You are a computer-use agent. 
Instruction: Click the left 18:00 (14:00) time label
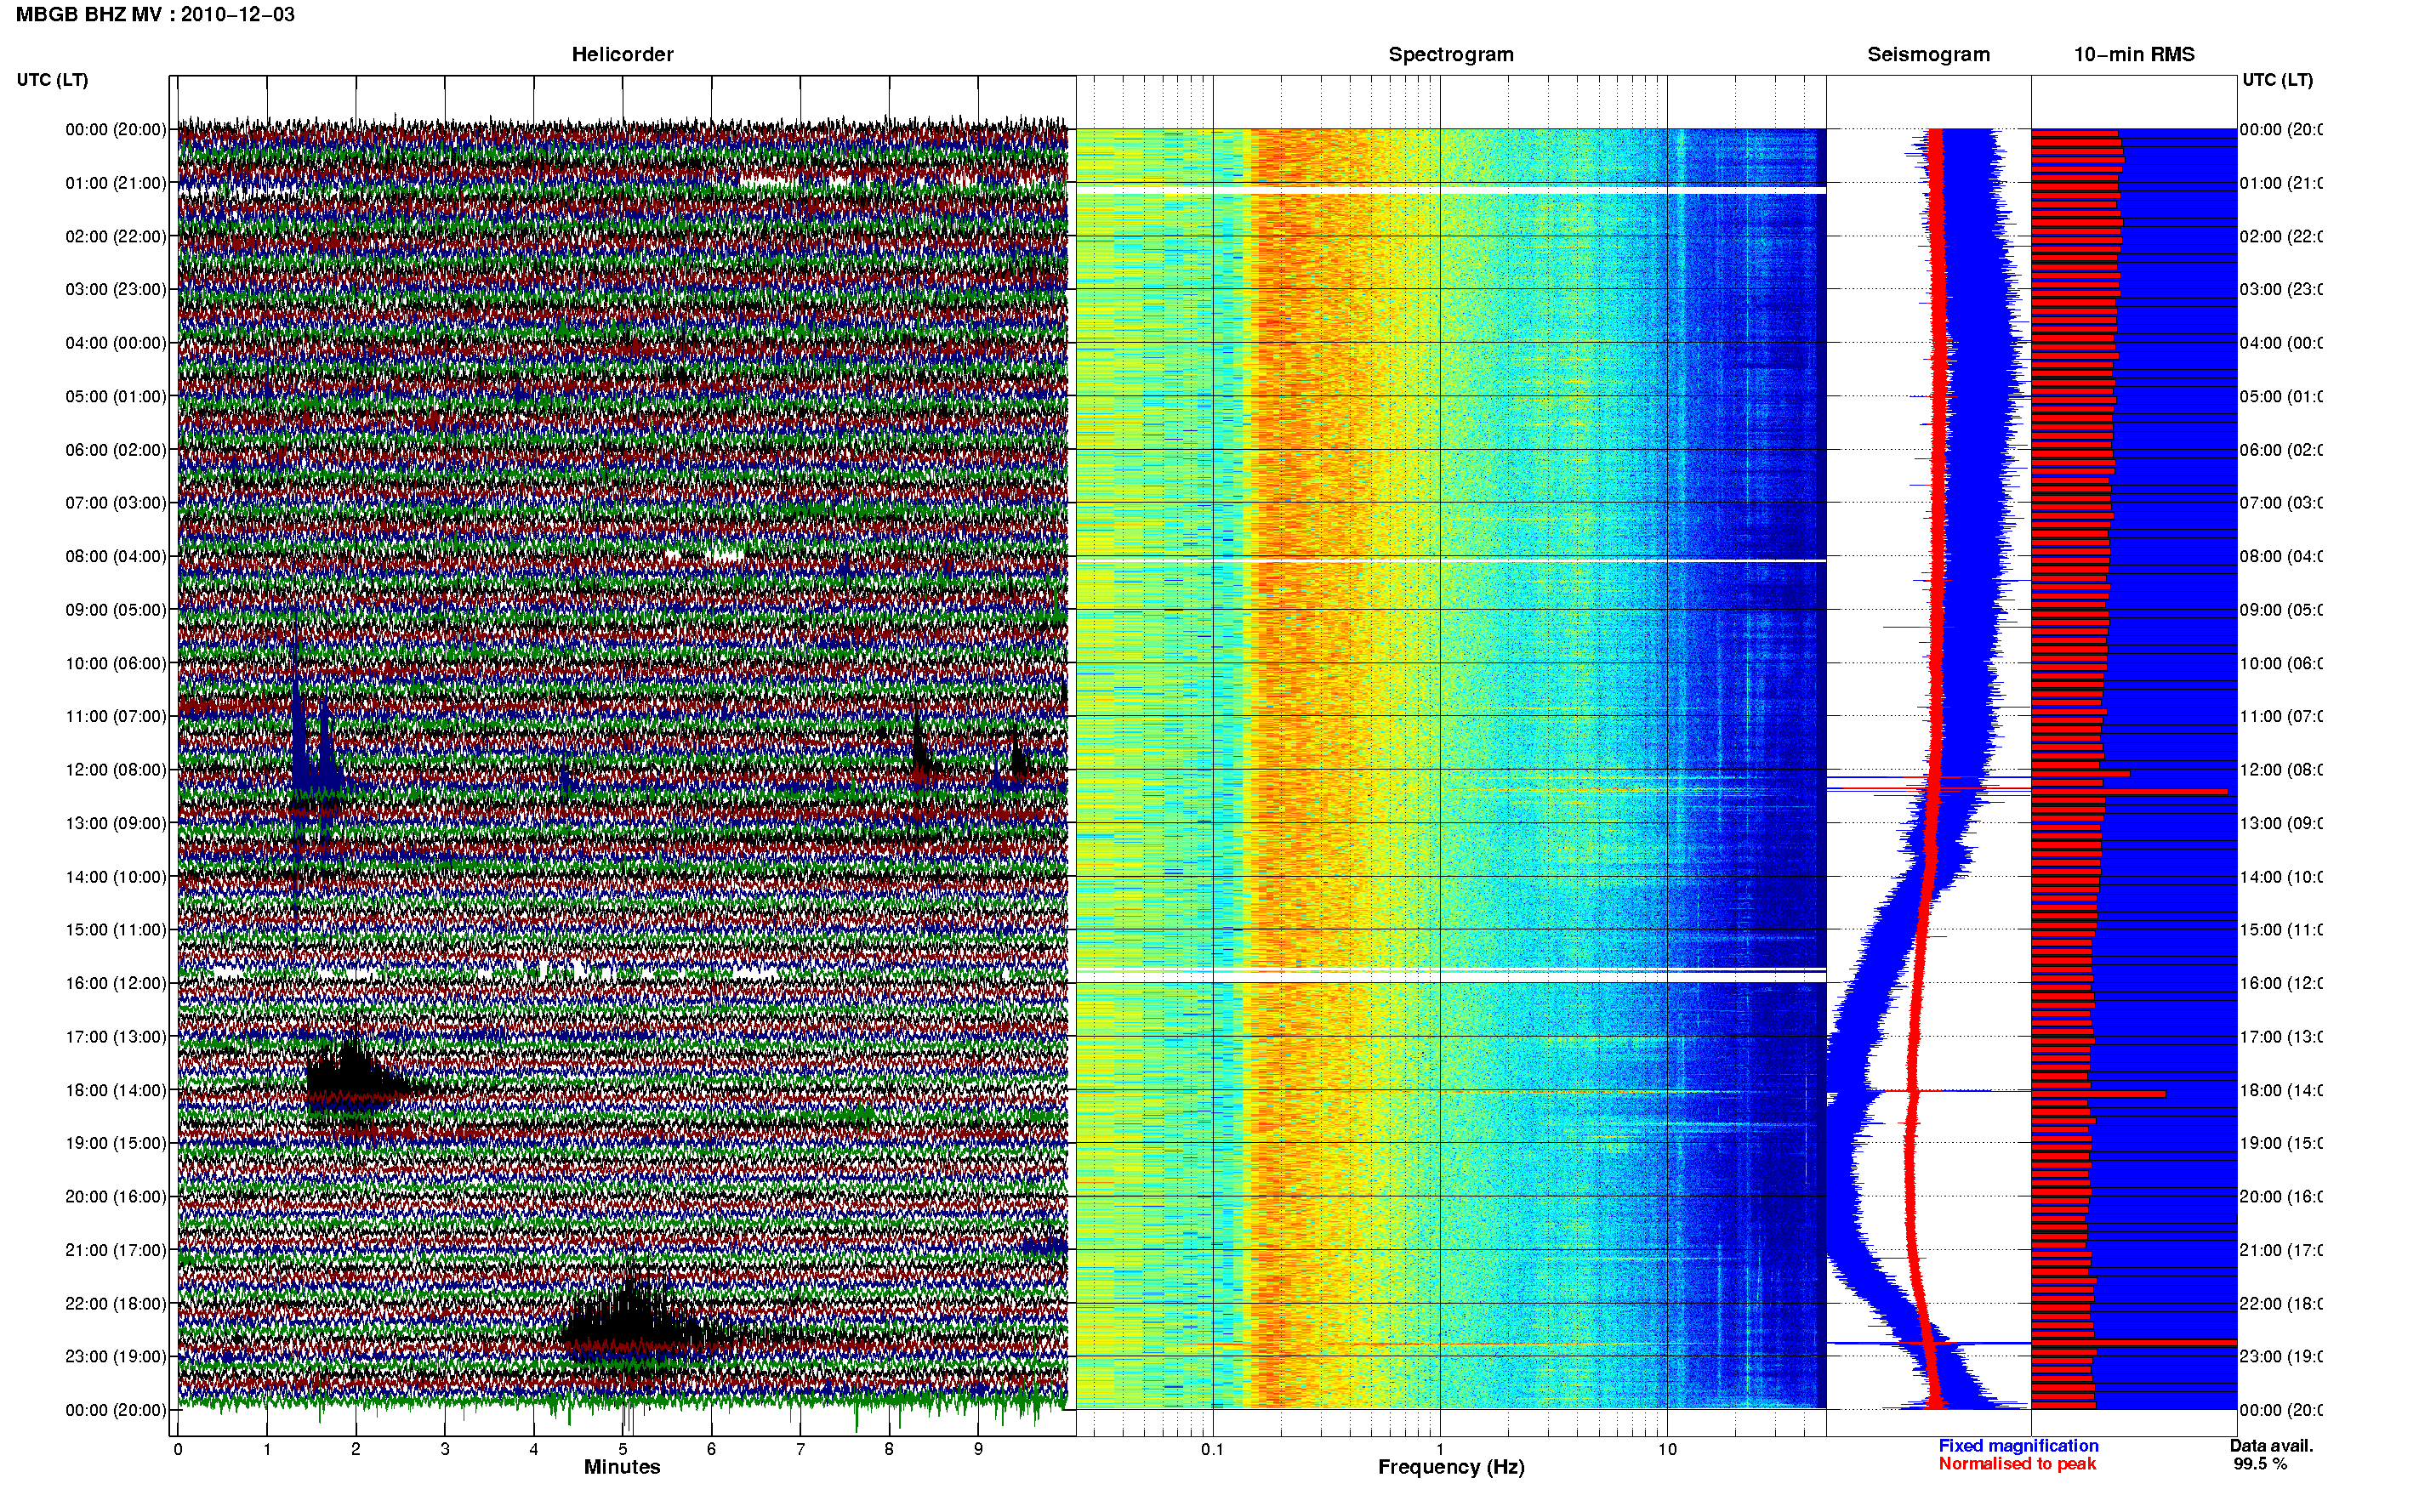click(116, 1090)
